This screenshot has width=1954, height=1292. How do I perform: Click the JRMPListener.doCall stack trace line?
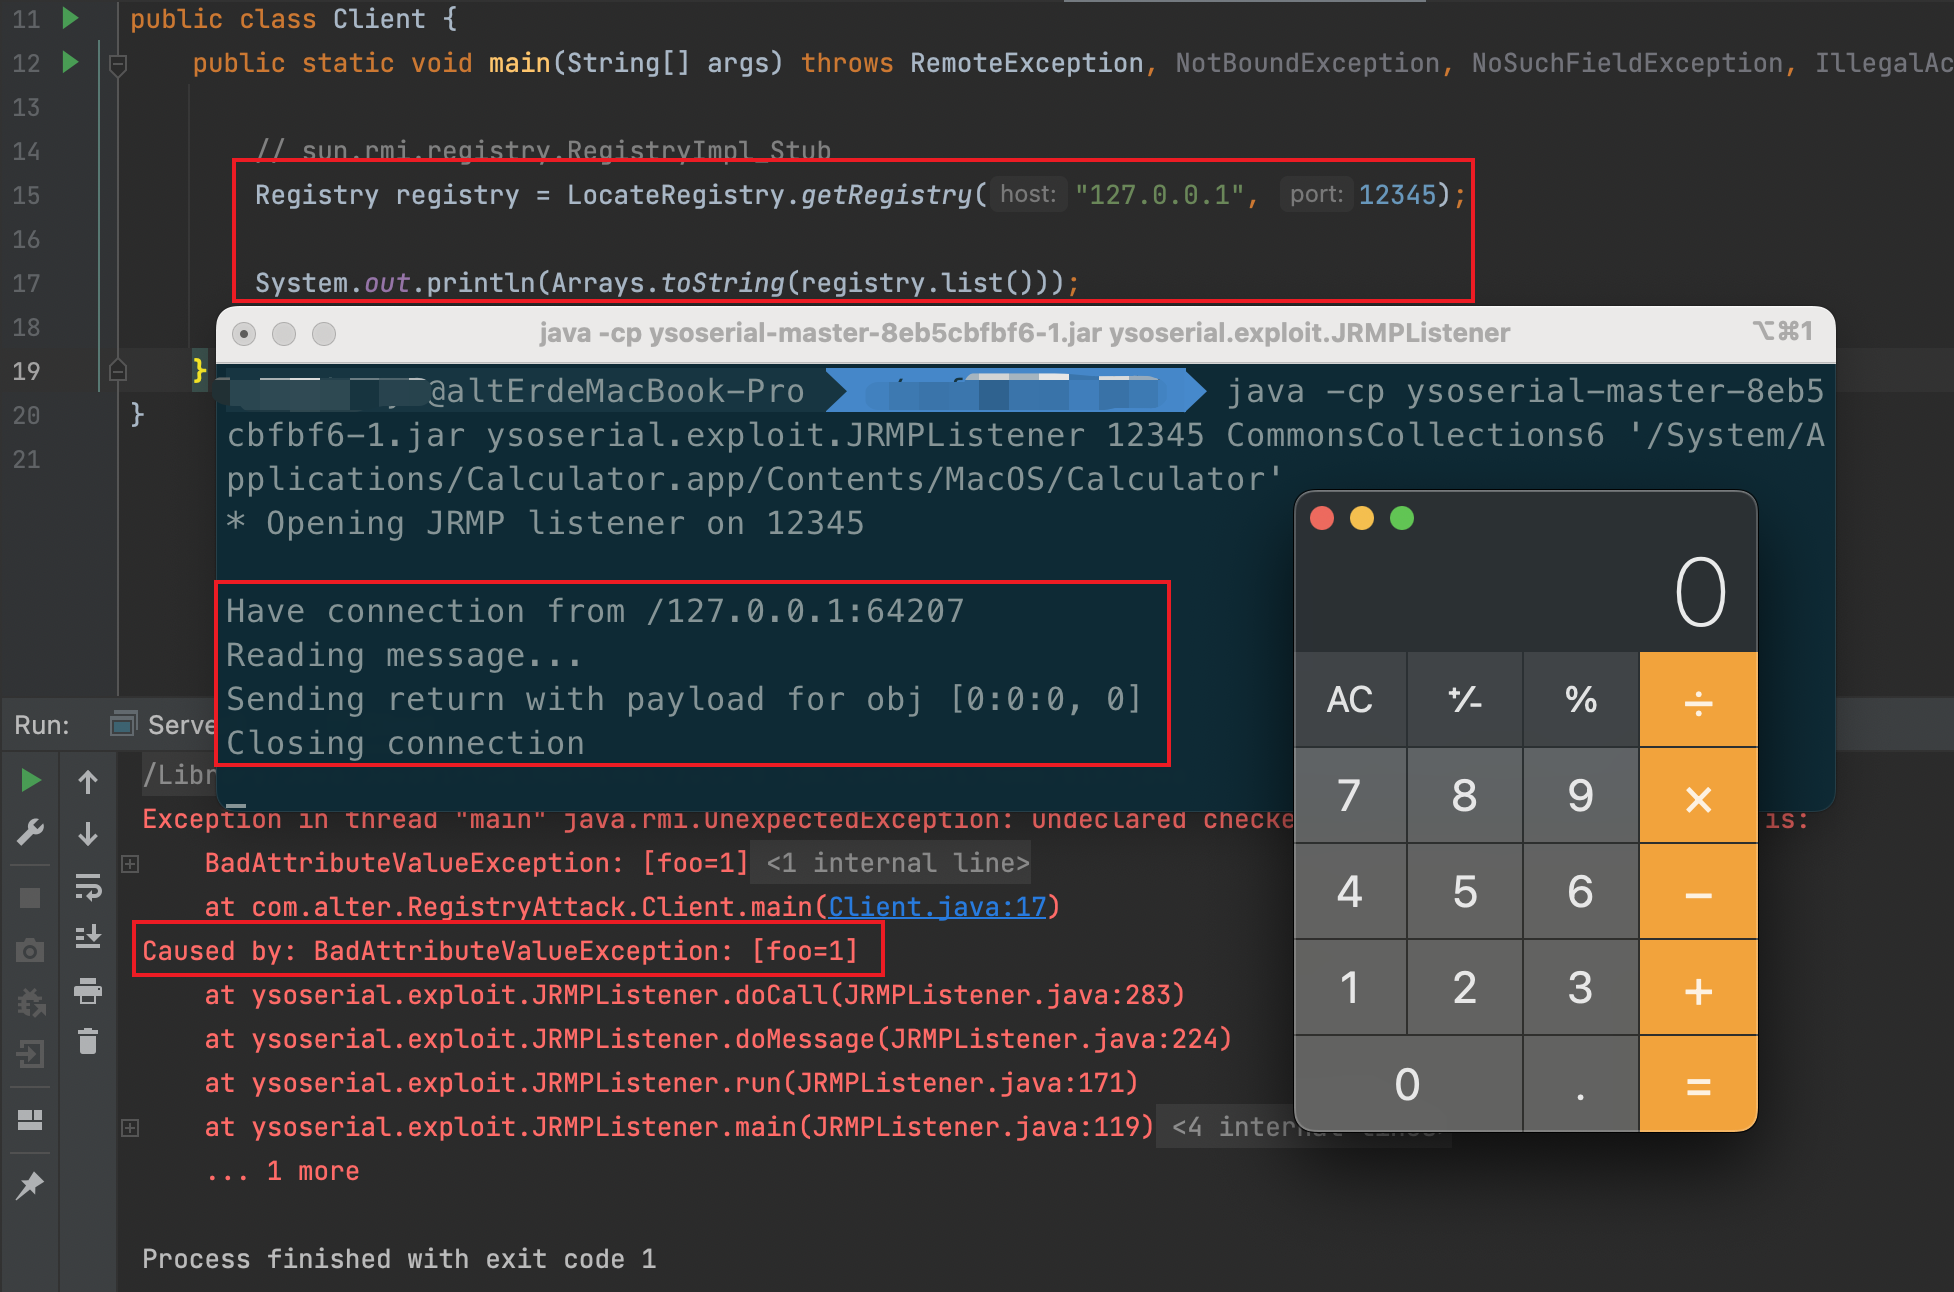tap(694, 995)
